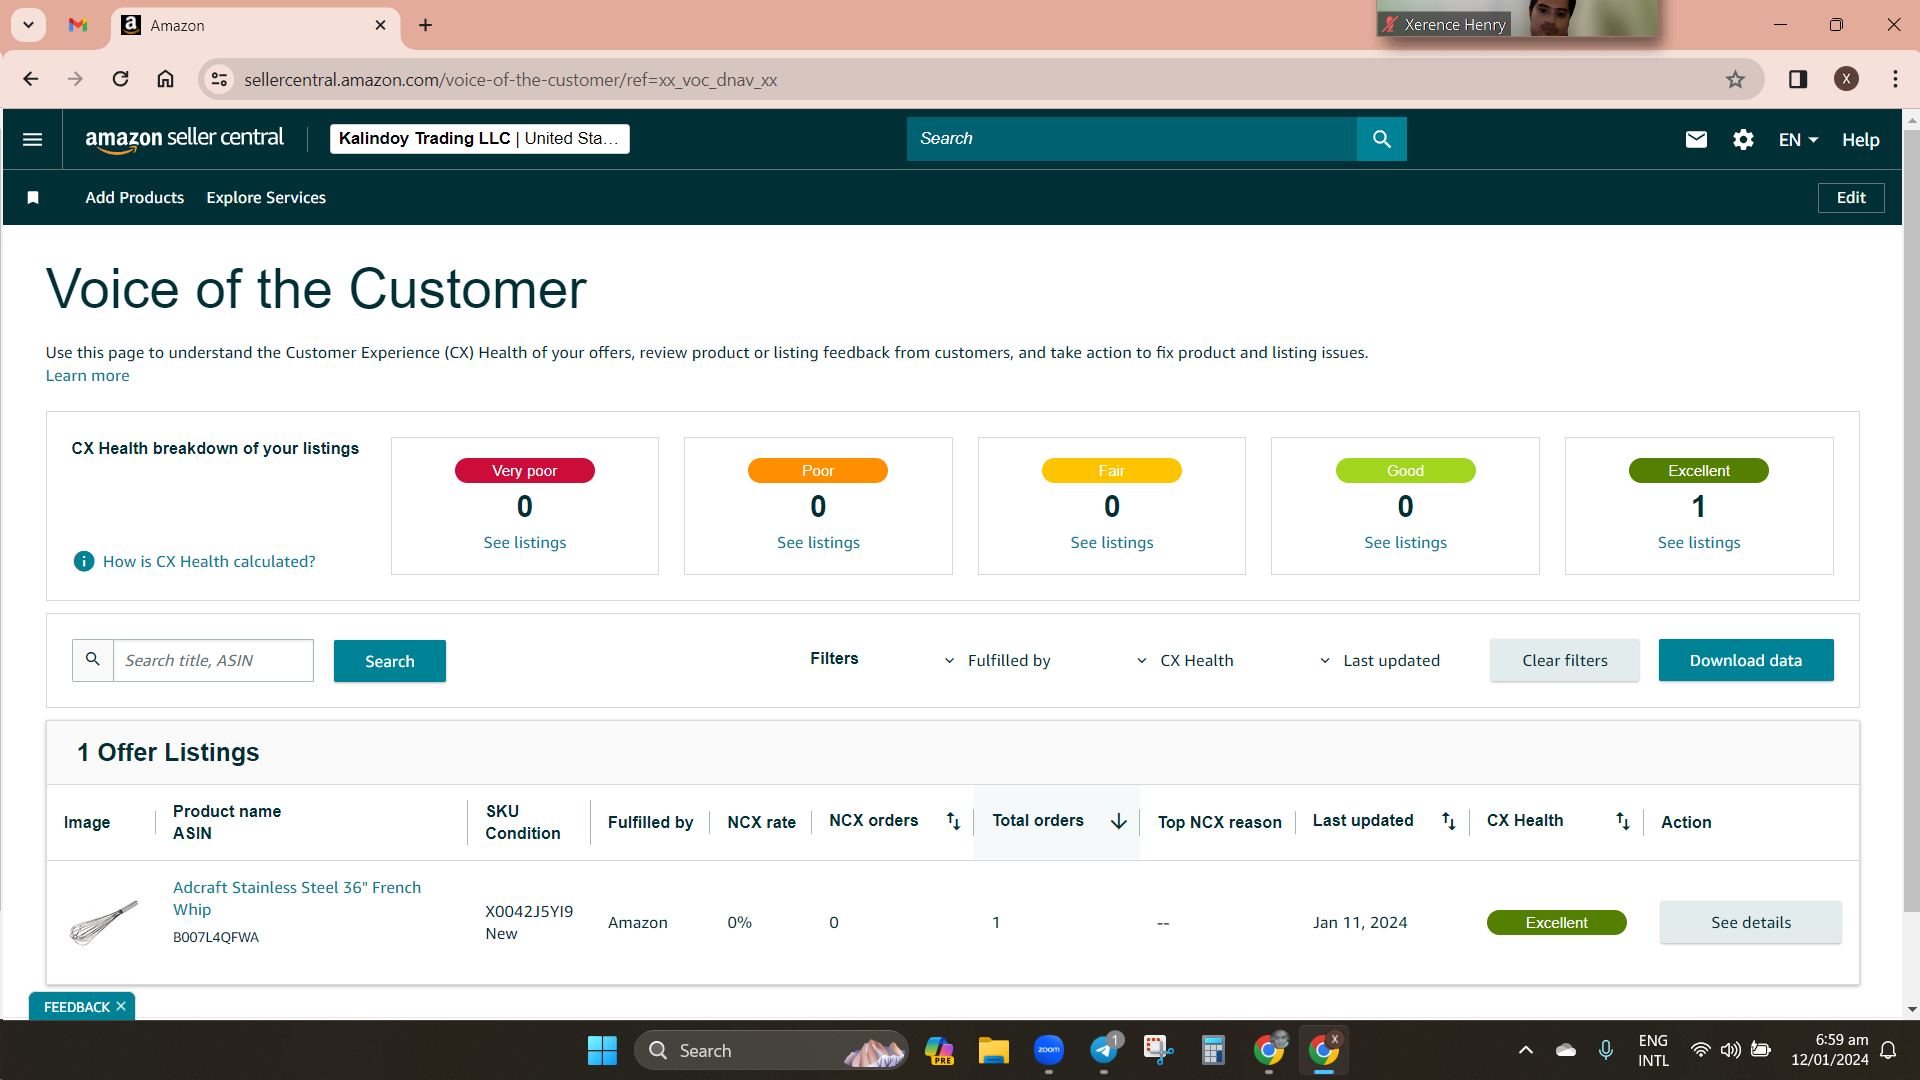The width and height of the screenshot is (1920, 1080).
Task: Click the Windows Start button
Action: coord(602,1050)
